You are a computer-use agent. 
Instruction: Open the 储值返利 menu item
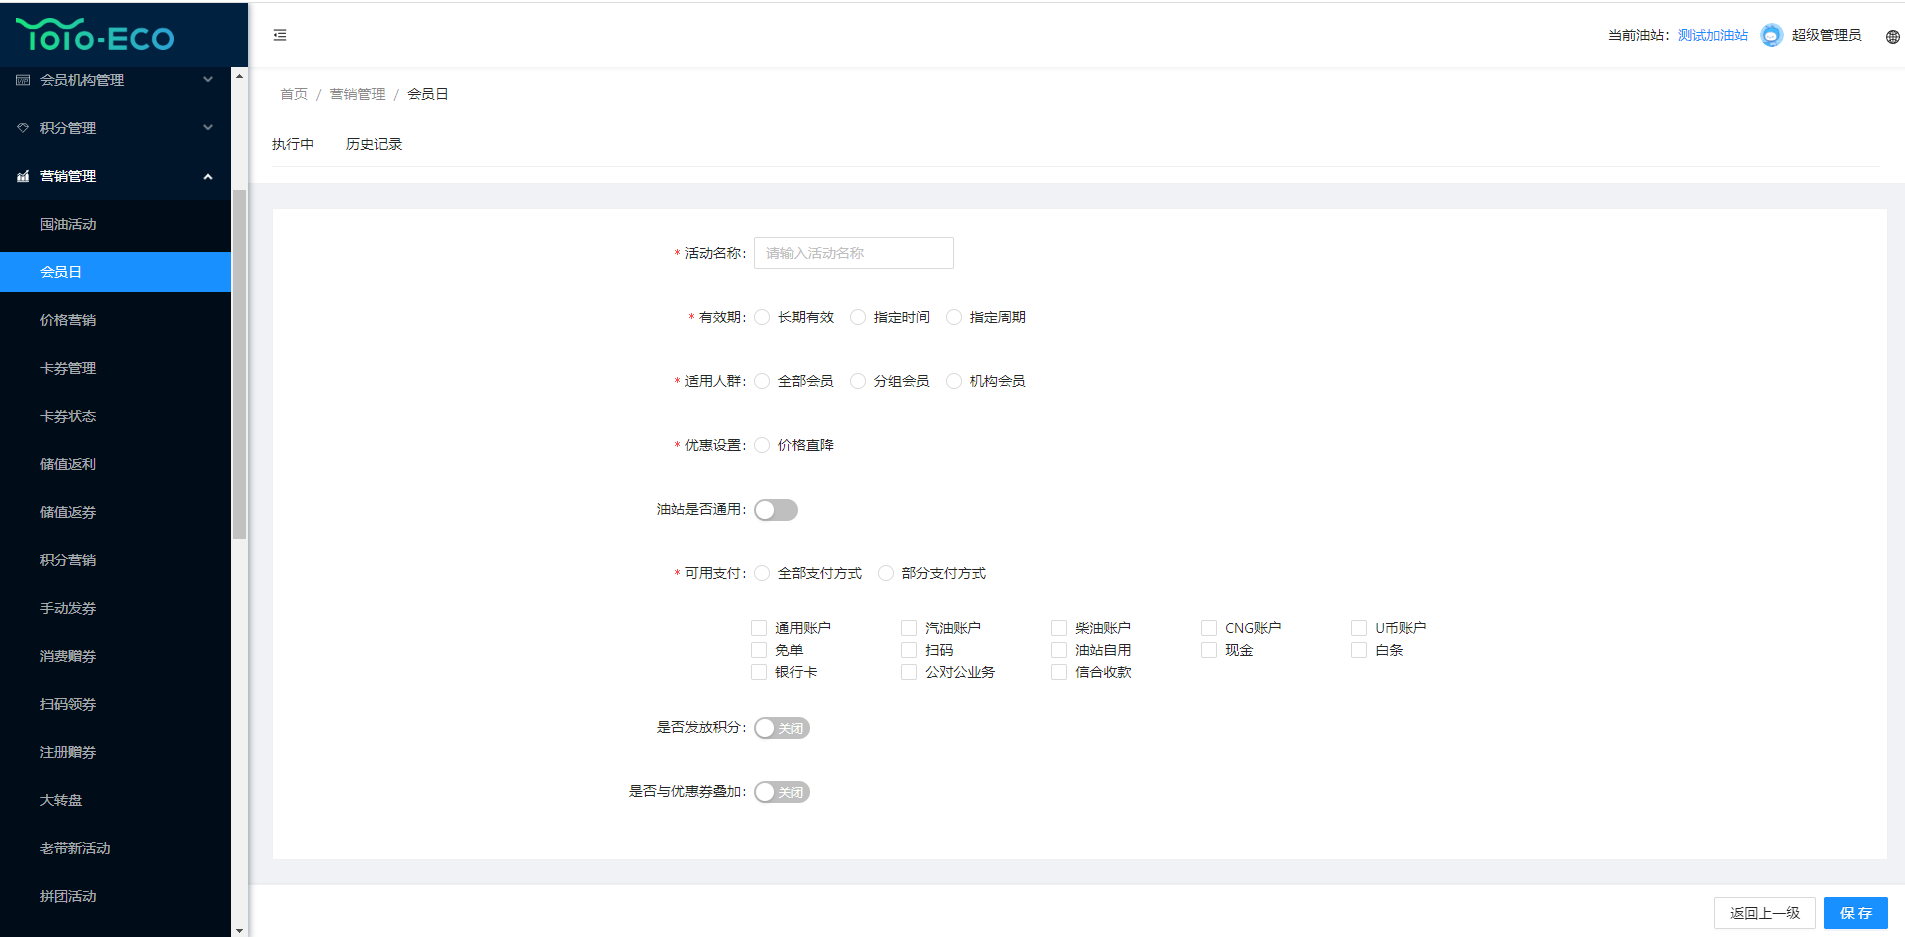115,464
